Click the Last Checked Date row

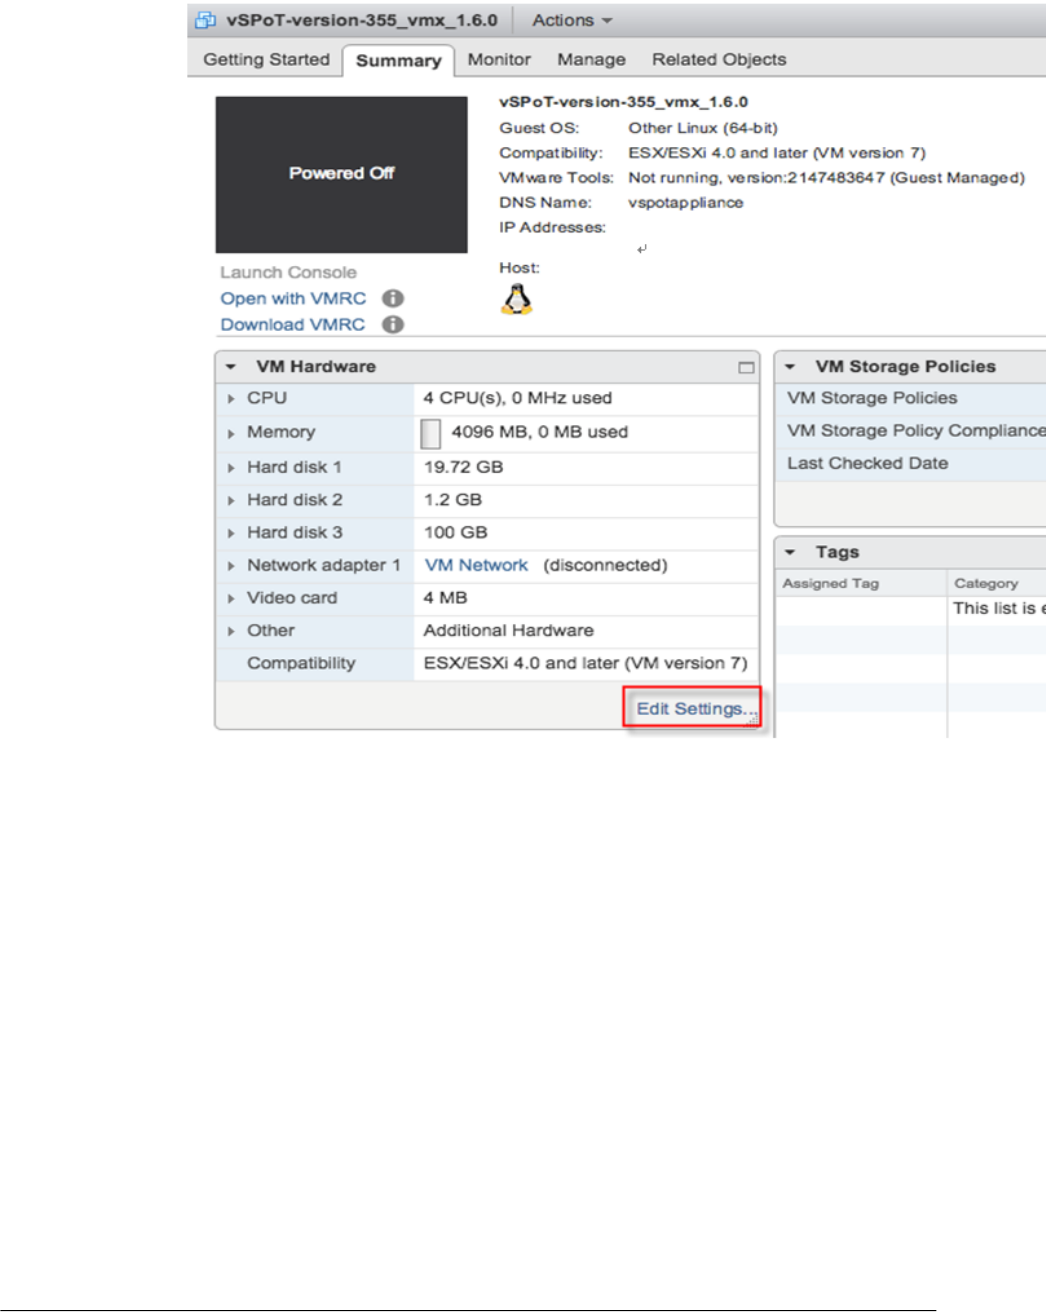(911, 464)
